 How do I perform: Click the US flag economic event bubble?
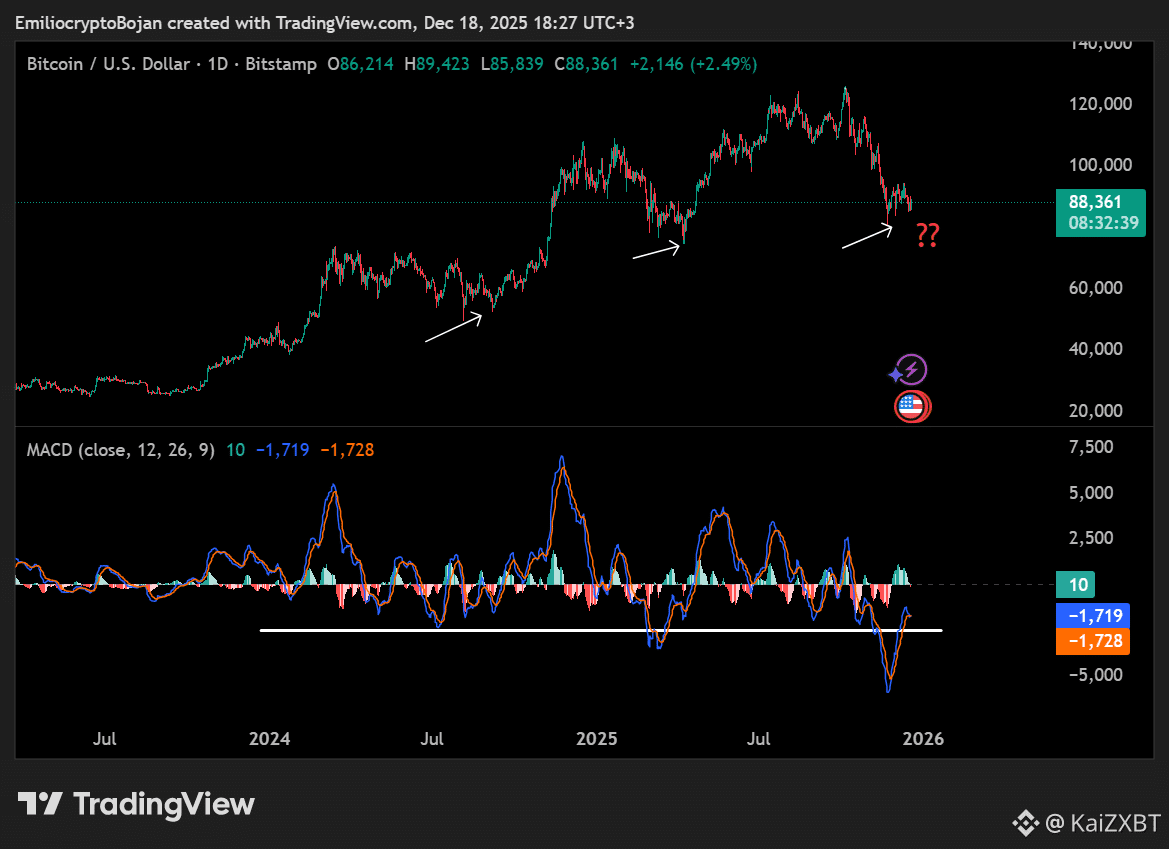click(x=912, y=406)
